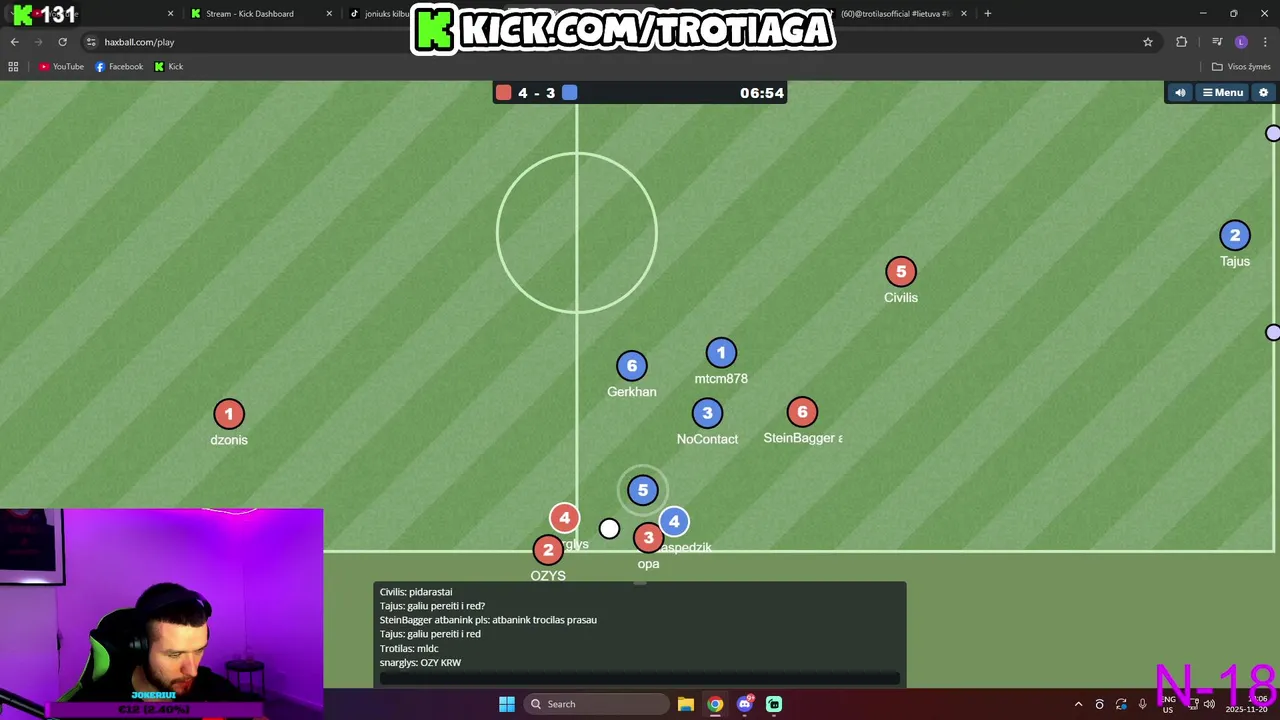Open the green streaming app in taskbar
Screen dimensions: 1280x720
click(774, 704)
